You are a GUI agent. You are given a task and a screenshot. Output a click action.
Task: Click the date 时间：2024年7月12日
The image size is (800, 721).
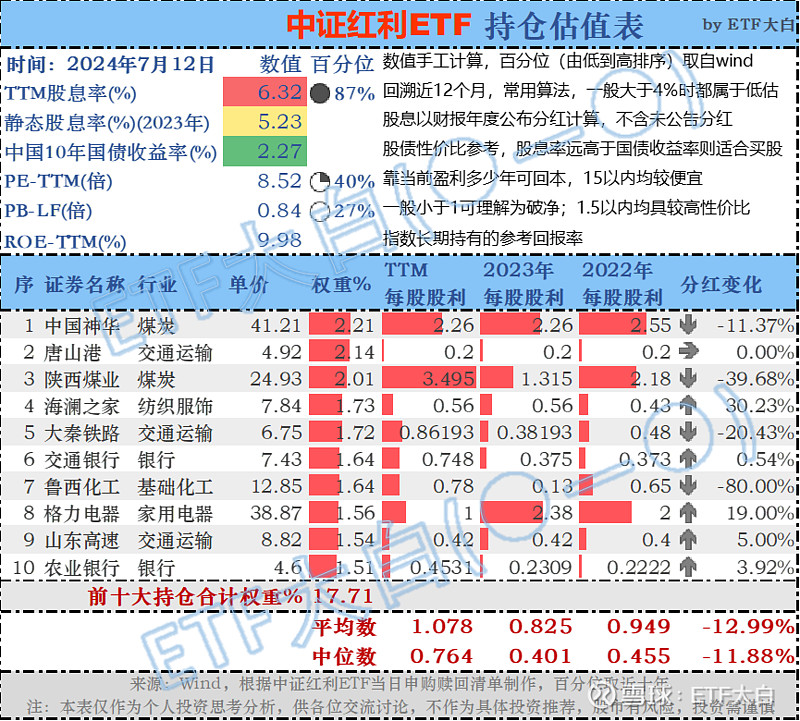[x=110, y=64]
